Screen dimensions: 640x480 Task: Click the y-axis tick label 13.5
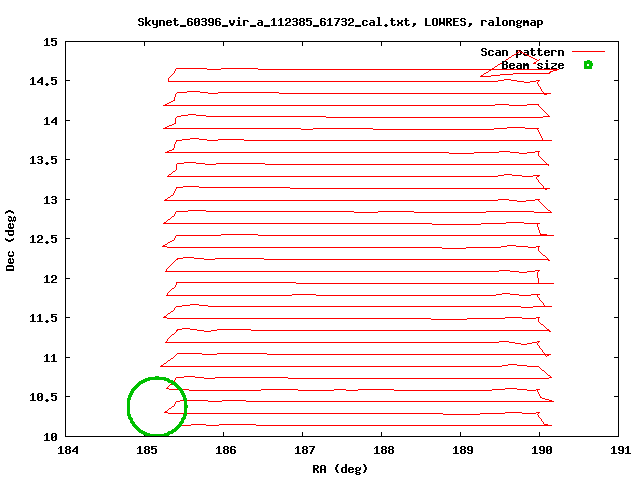click(44, 160)
